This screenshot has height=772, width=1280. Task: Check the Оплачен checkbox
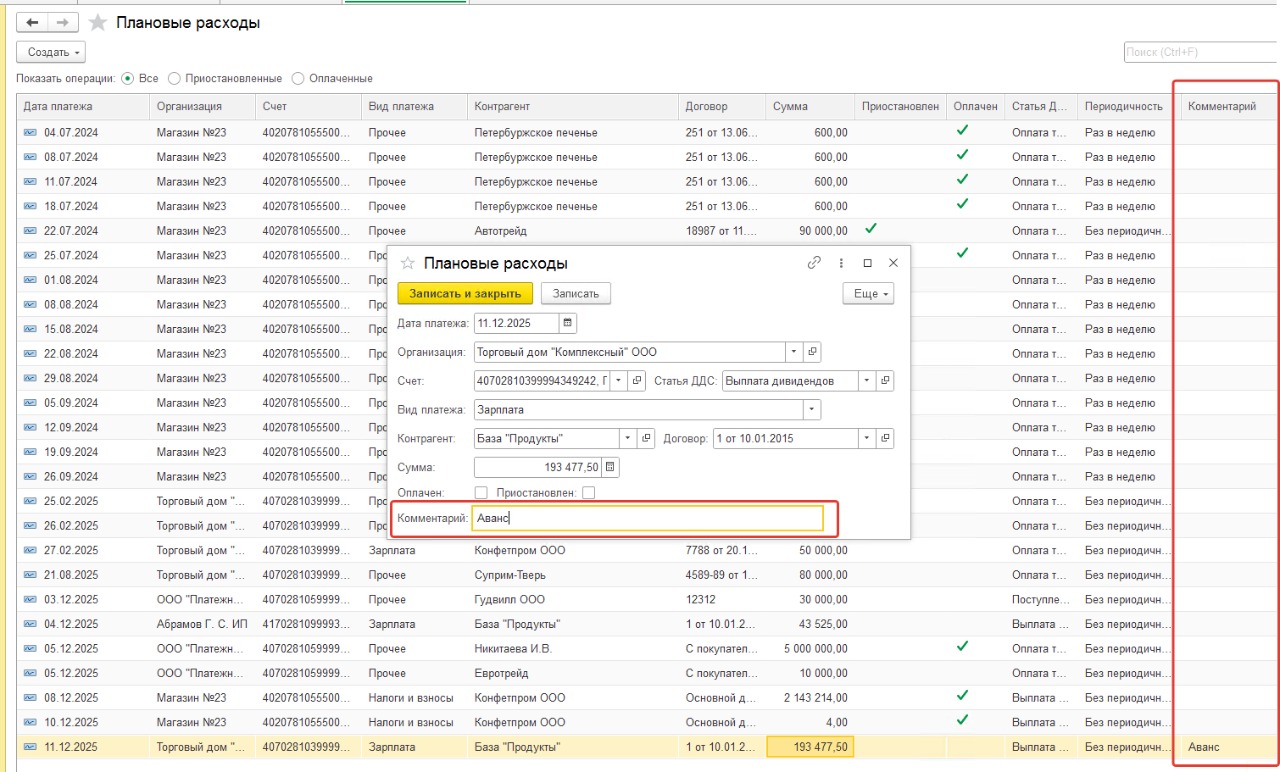tap(481, 492)
